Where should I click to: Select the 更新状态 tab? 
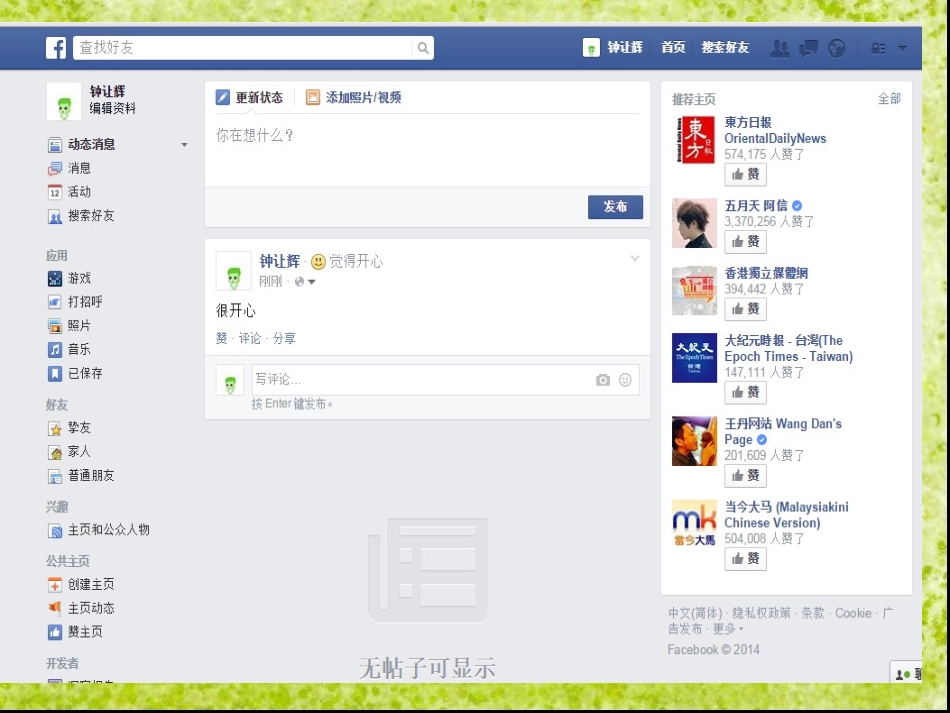[250, 98]
